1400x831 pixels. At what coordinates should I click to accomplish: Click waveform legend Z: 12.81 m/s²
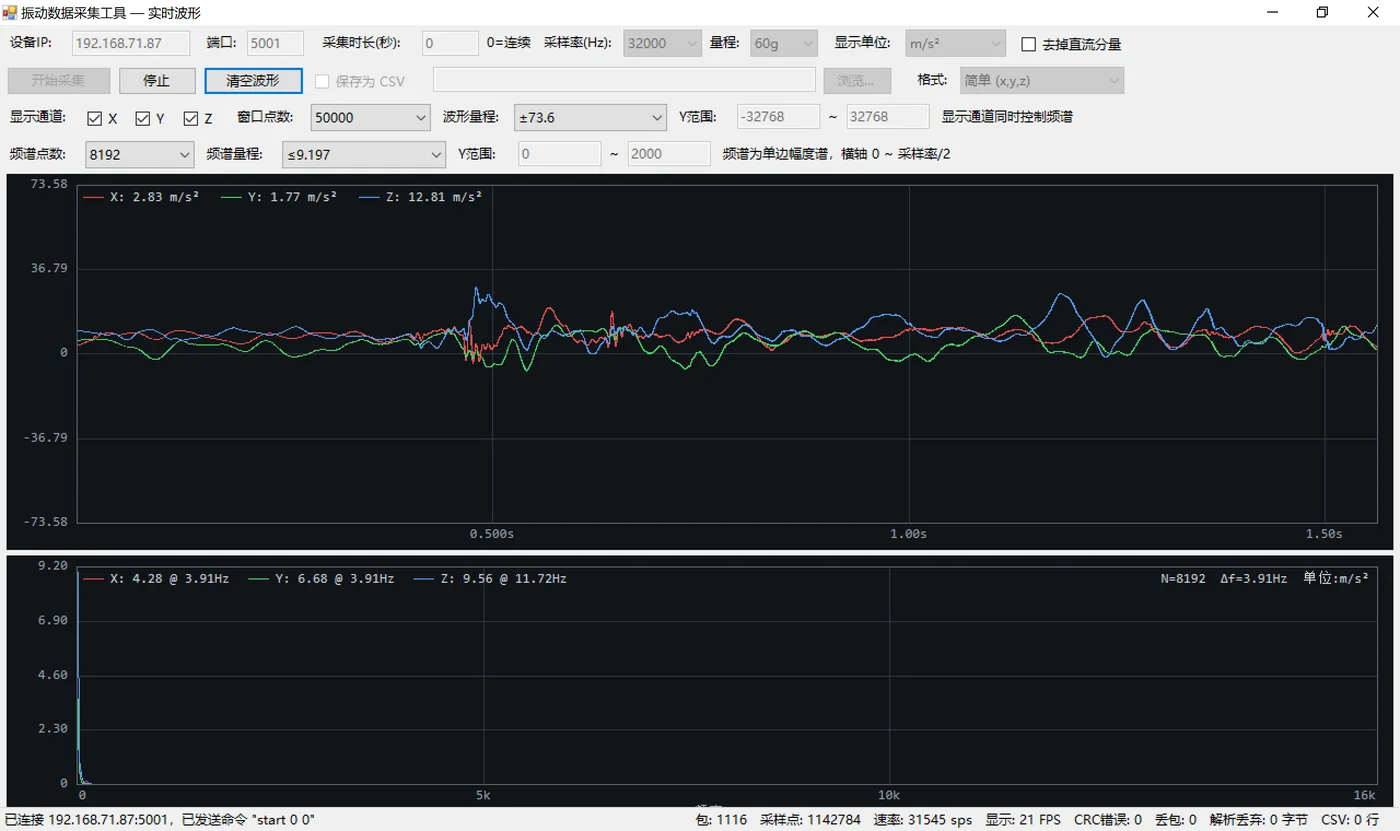(x=420, y=197)
